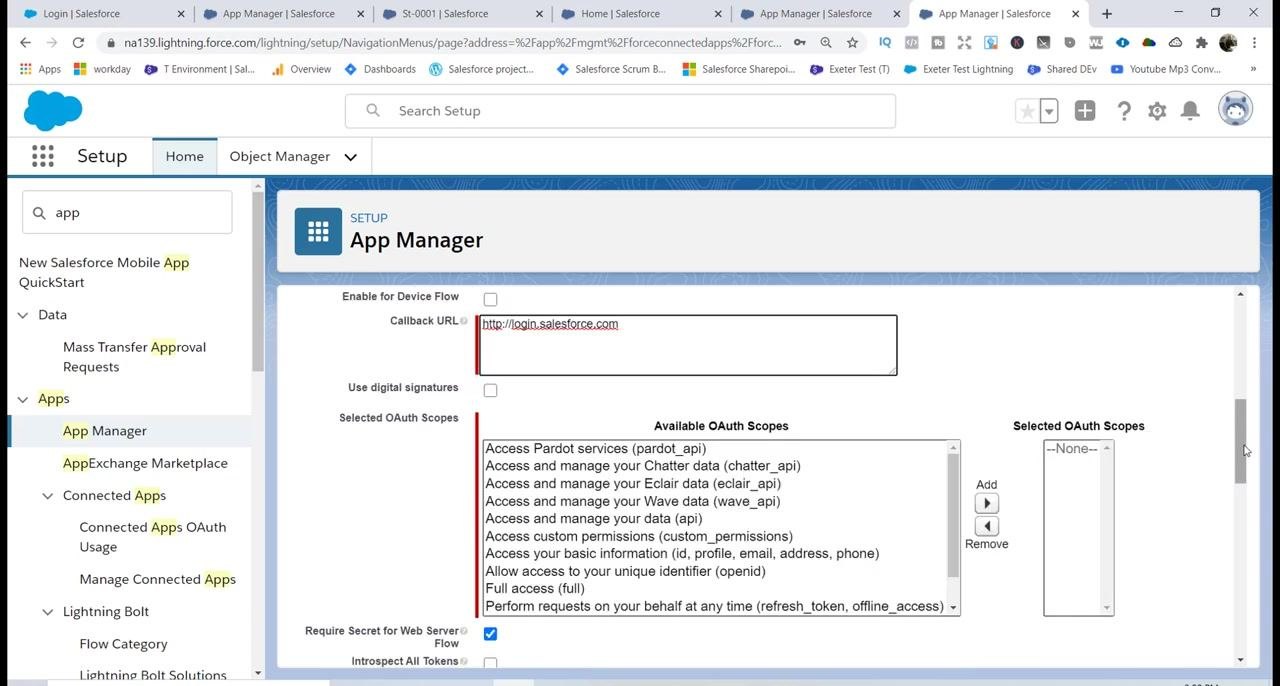Toggle Use digital signatures checkbox
The height and width of the screenshot is (686, 1280).
coord(490,390)
